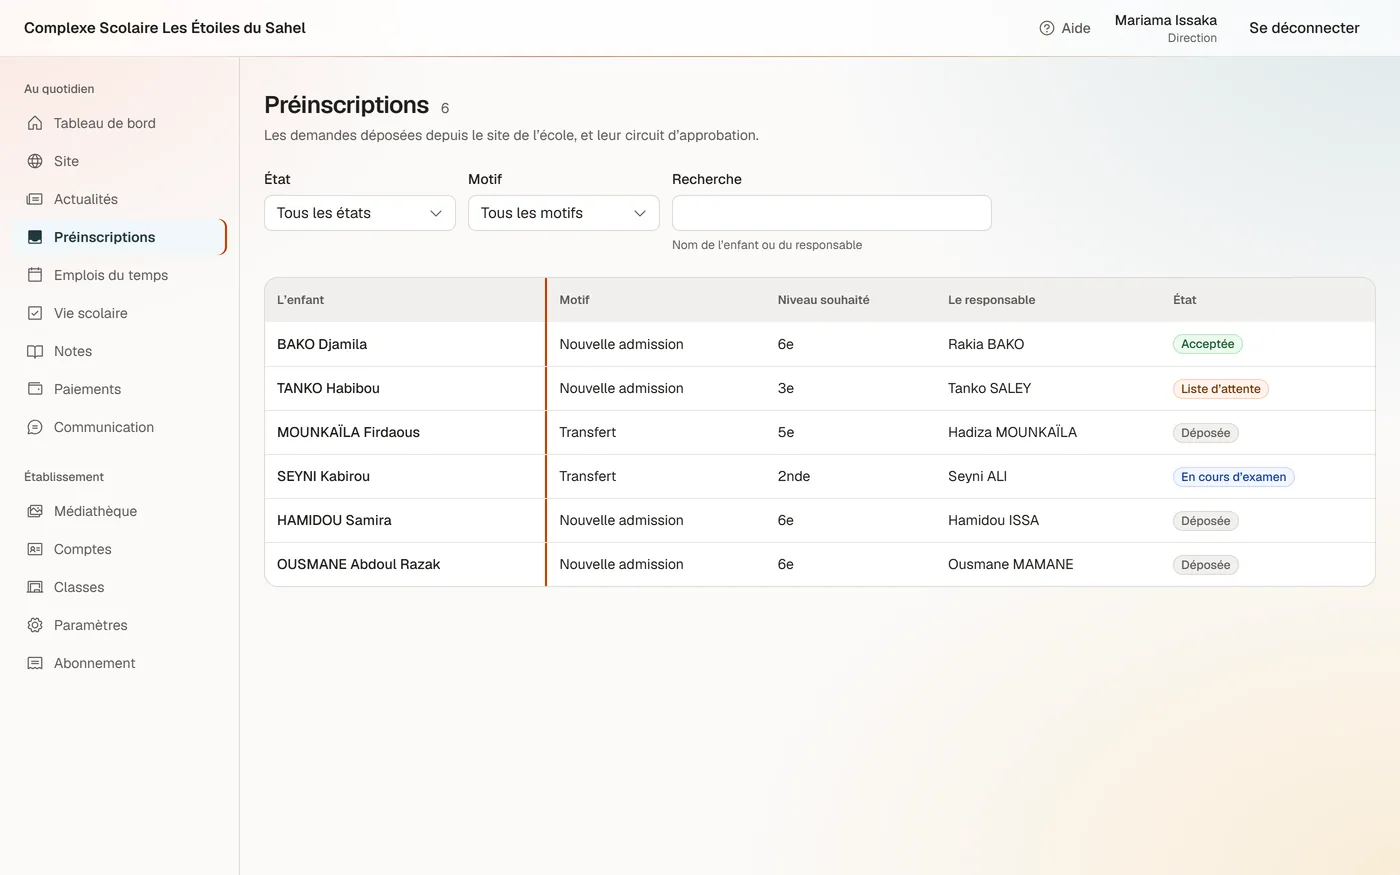The image size is (1400, 875).
Task: Open the BAKO Djamila application row
Action: (820, 344)
